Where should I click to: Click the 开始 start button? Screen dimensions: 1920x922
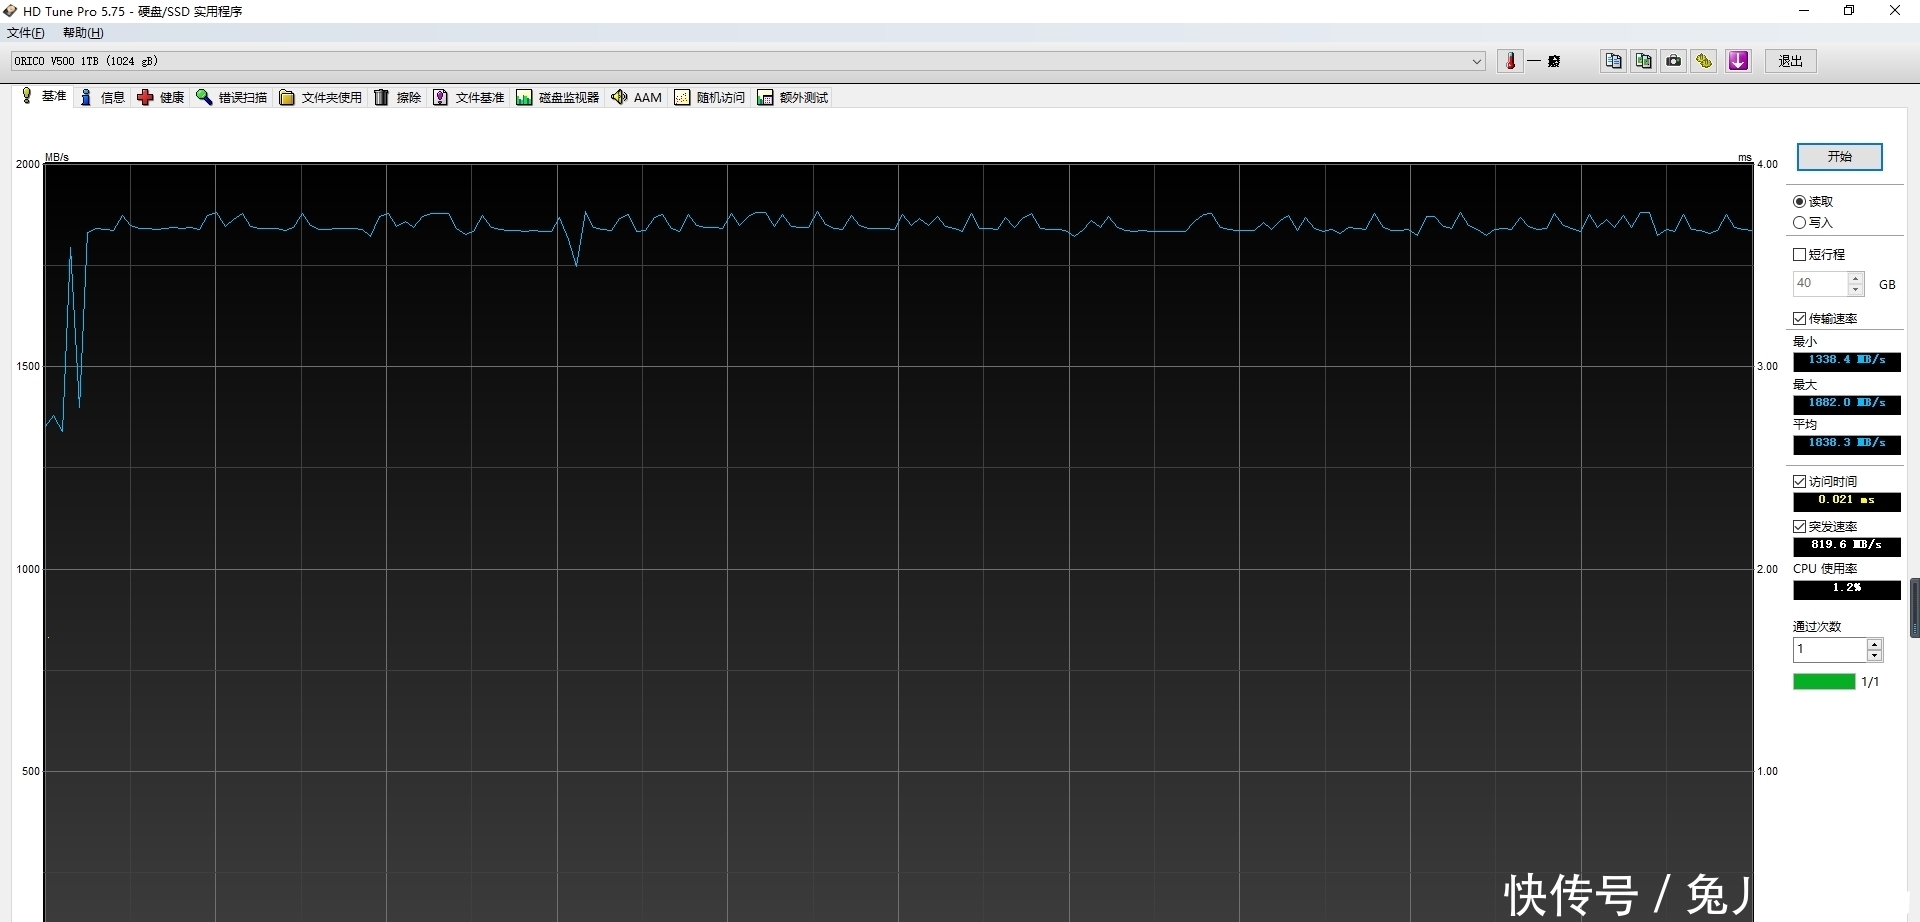tap(1839, 157)
